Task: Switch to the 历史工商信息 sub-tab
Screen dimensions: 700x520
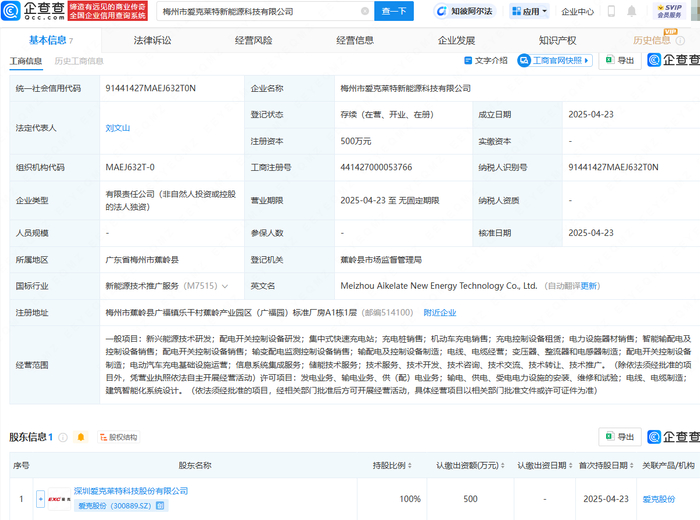Action: click(79, 61)
